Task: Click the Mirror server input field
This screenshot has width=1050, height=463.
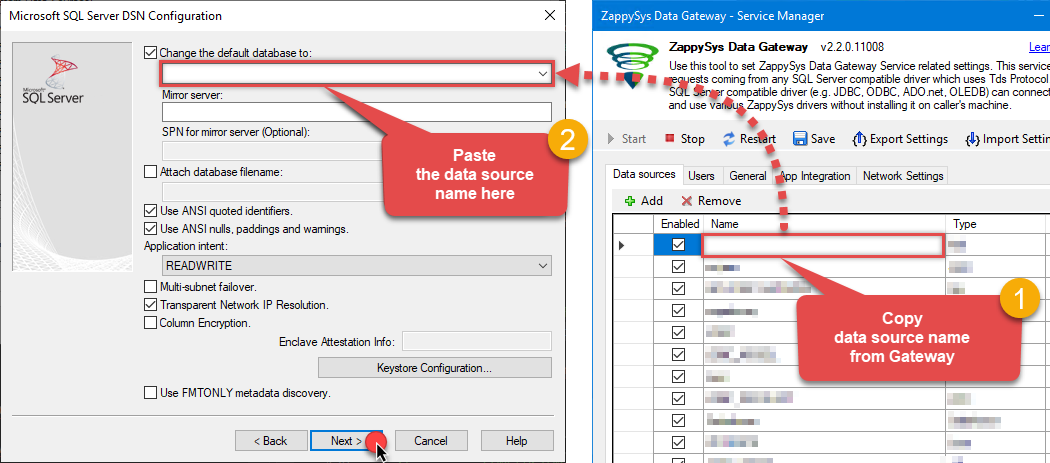Action: point(357,112)
